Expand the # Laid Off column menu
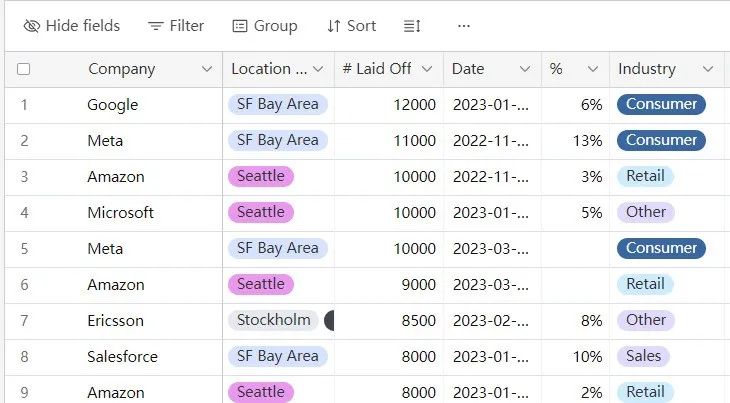Image resolution: width=730 pixels, height=403 pixels. coord(427,69)
